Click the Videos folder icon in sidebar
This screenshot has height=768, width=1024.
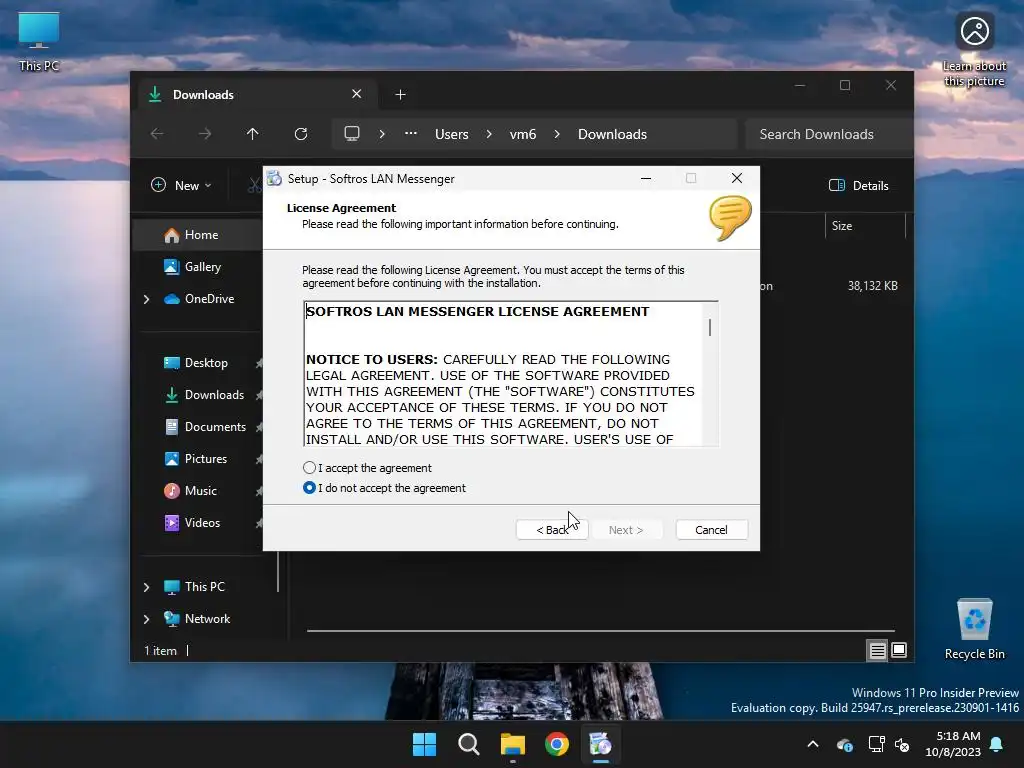[172, 522]
